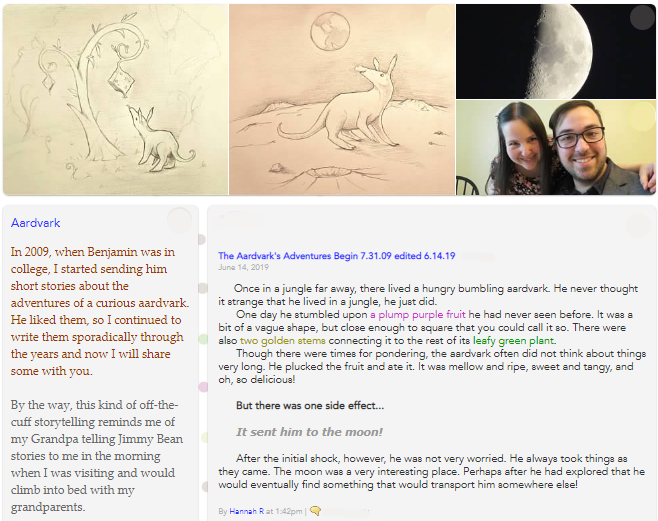
Task: Open the aardvark under tree sketch
Action: 115,100
